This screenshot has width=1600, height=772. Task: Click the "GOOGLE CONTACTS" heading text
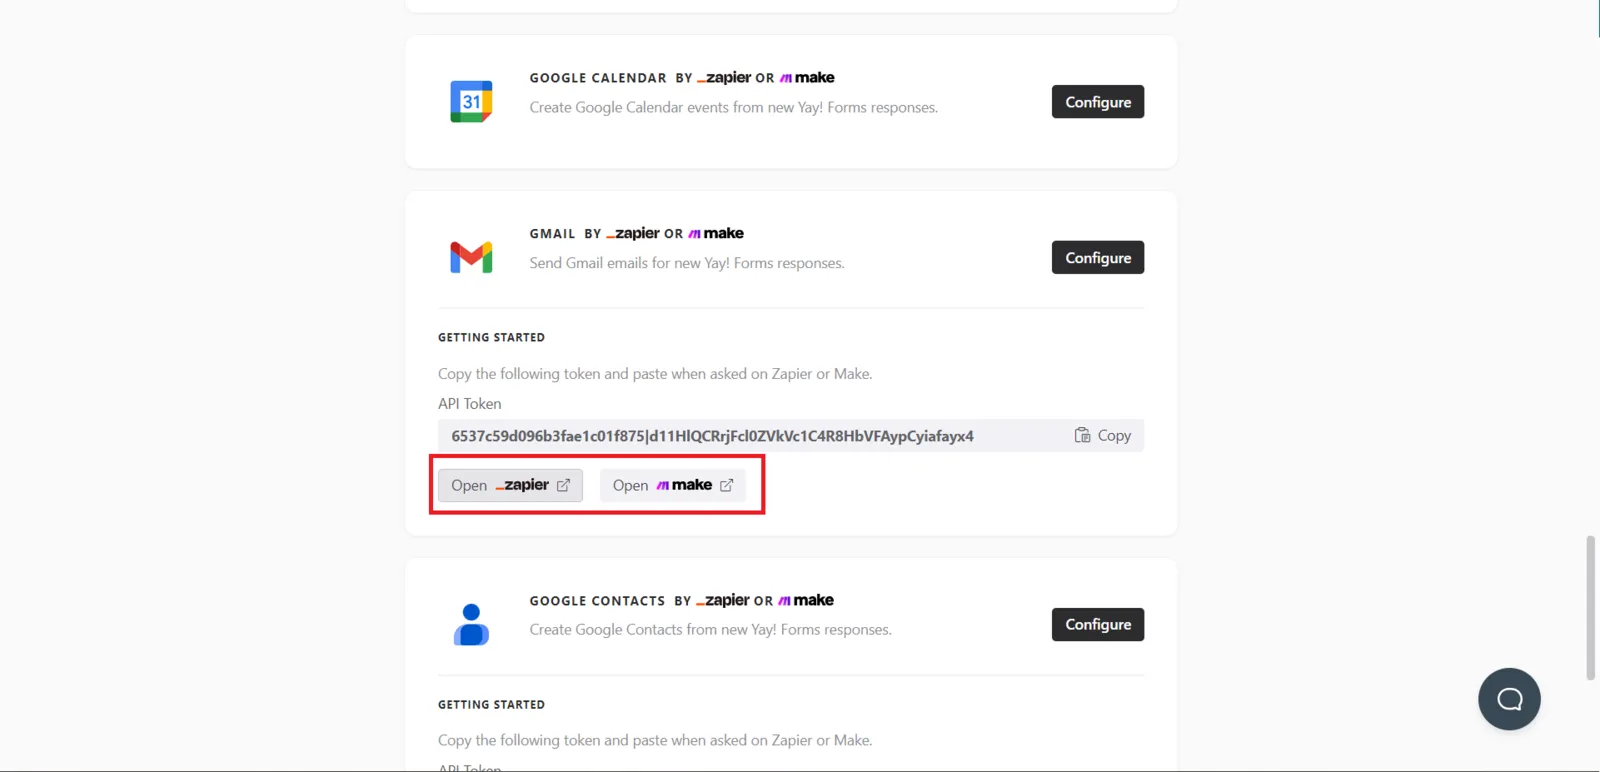tap(597, 601)
